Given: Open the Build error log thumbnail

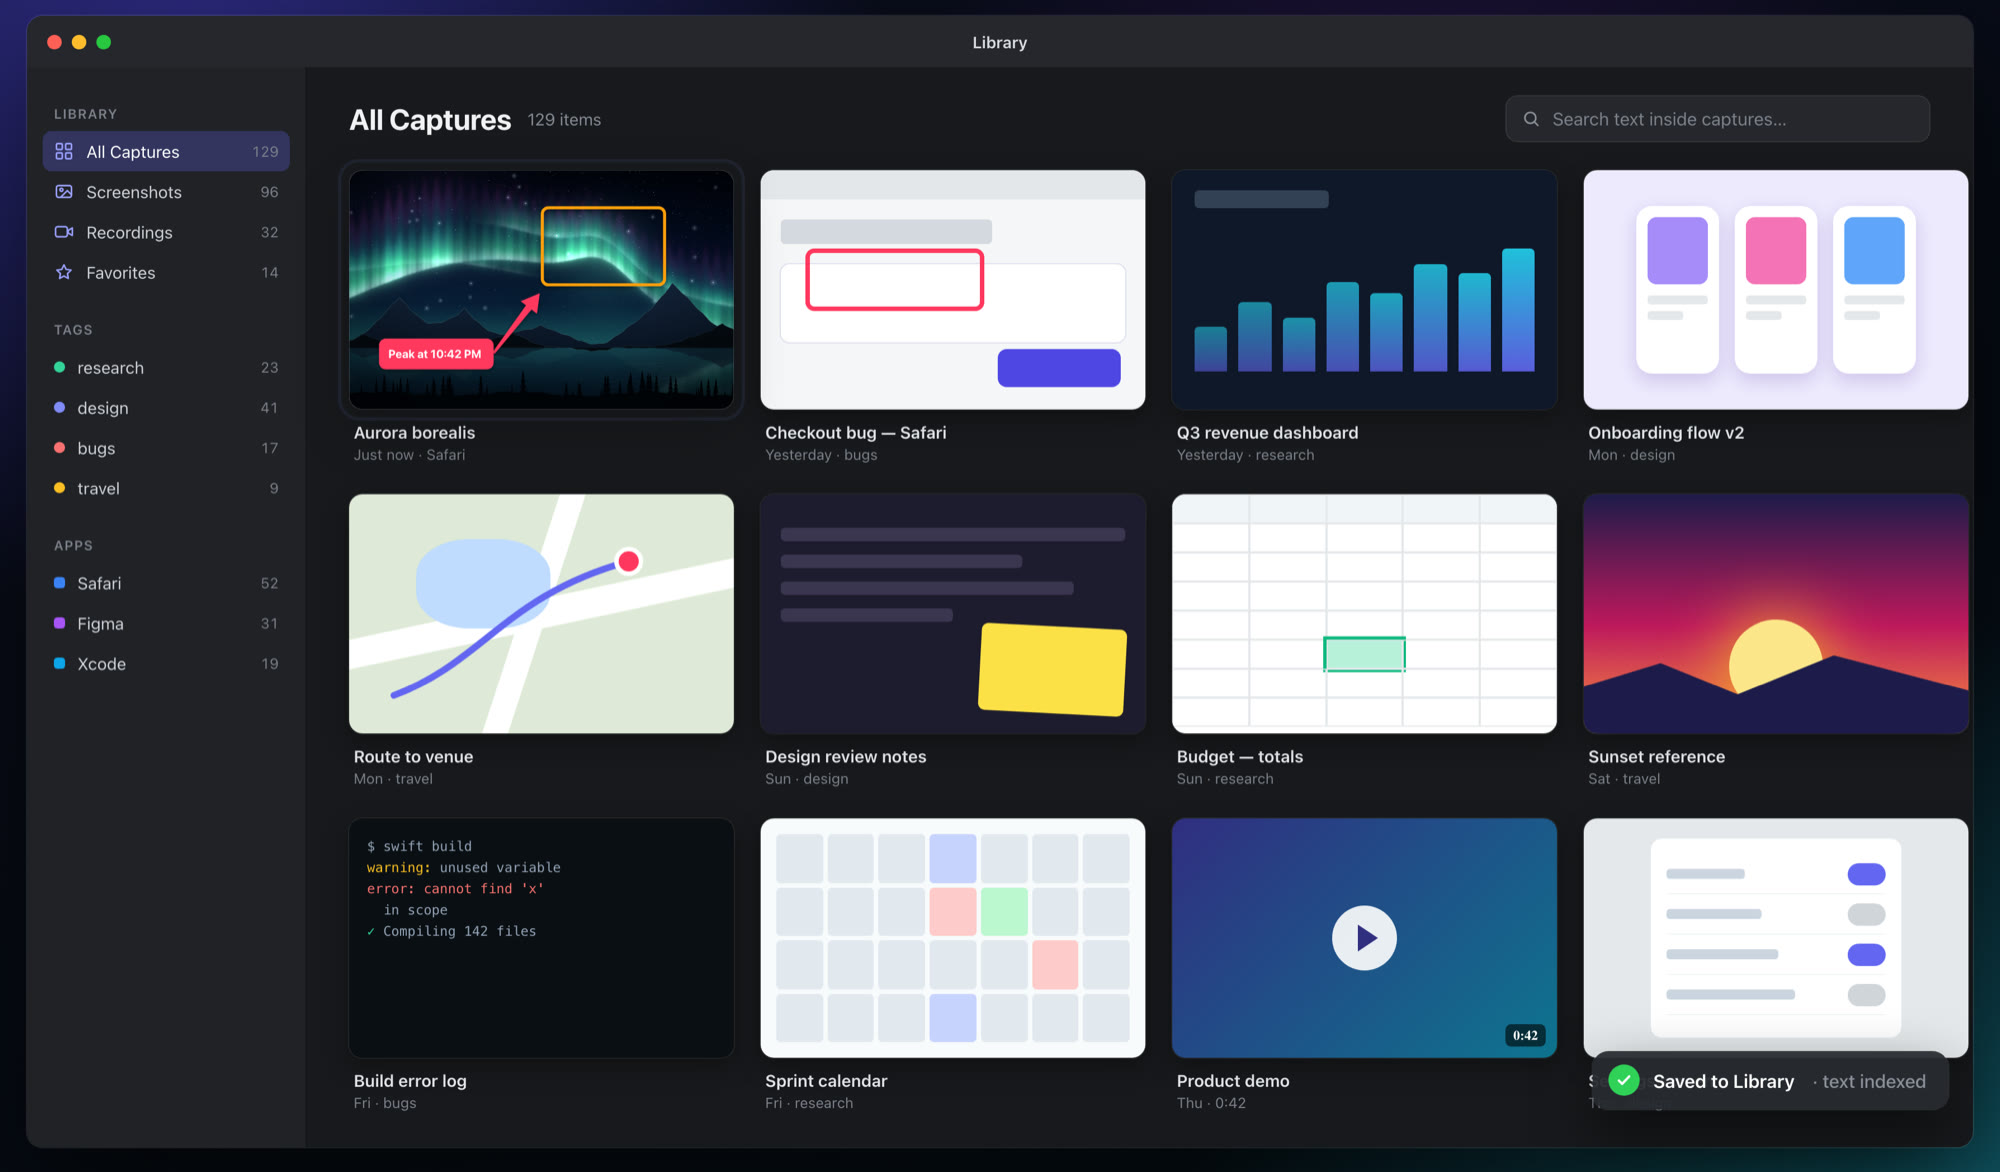Looking at the screenshot, I should [541, 937].
